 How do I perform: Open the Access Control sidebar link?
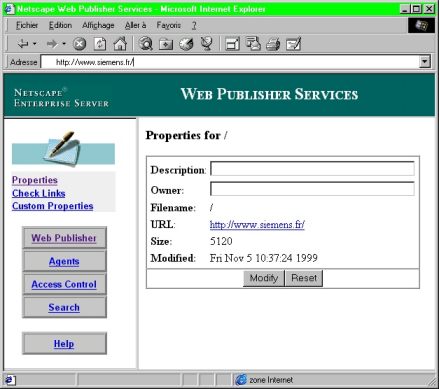pos(64,284)
